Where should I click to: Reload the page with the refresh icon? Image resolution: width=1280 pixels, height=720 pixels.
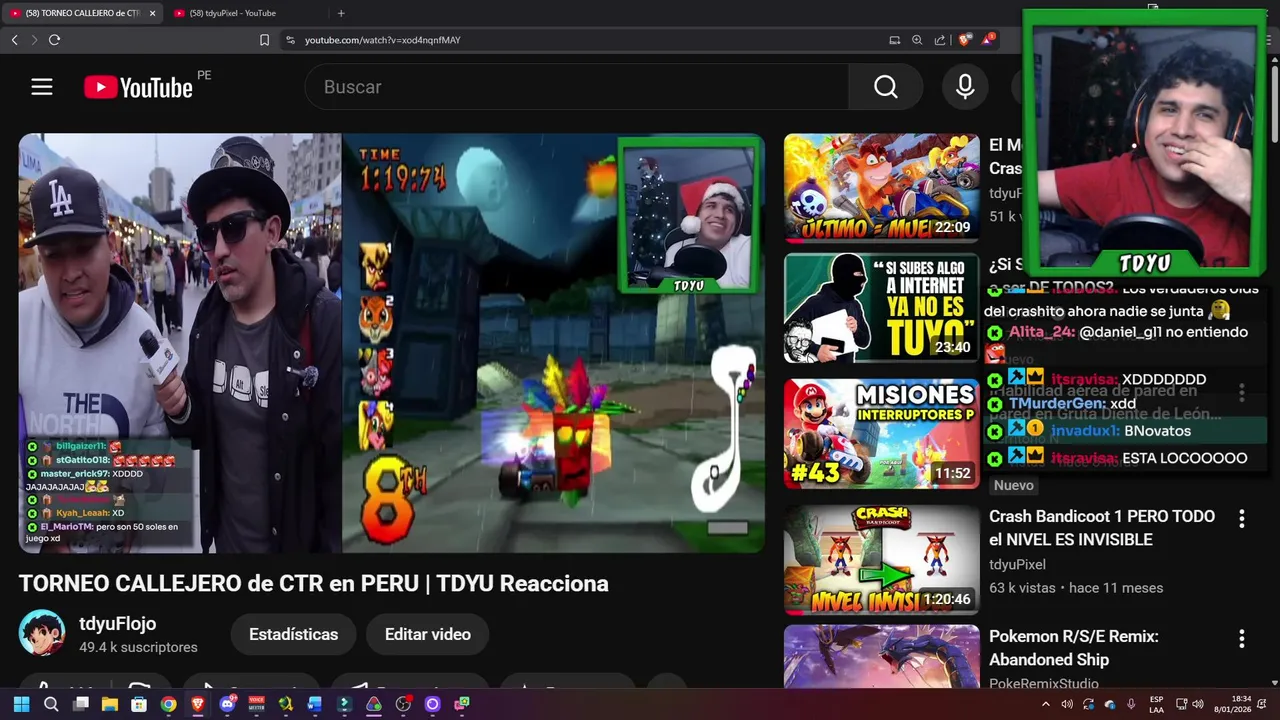(54, 40)
